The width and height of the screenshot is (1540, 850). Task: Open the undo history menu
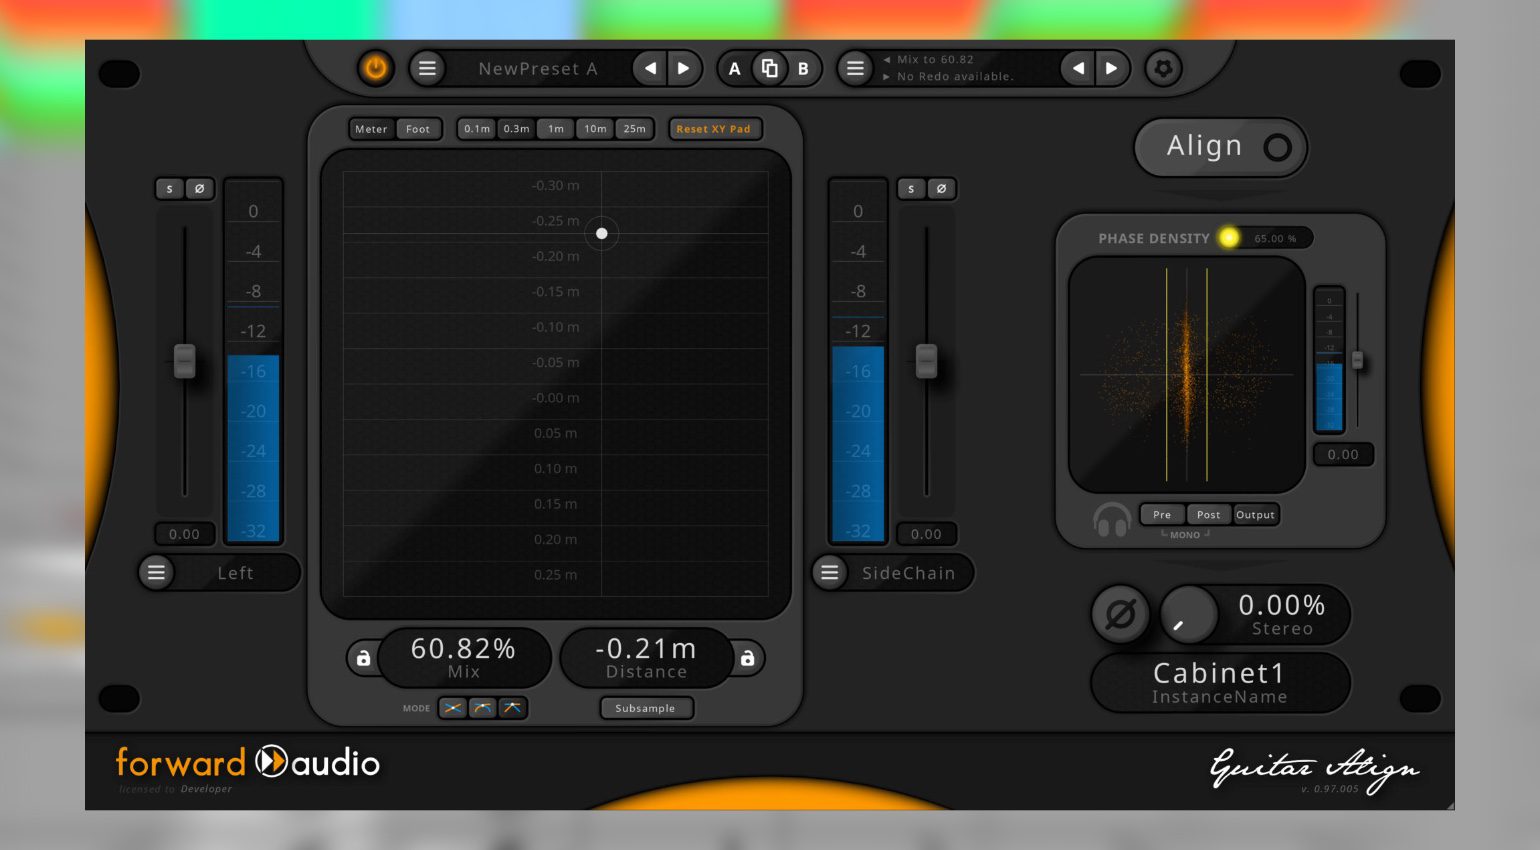855,68
